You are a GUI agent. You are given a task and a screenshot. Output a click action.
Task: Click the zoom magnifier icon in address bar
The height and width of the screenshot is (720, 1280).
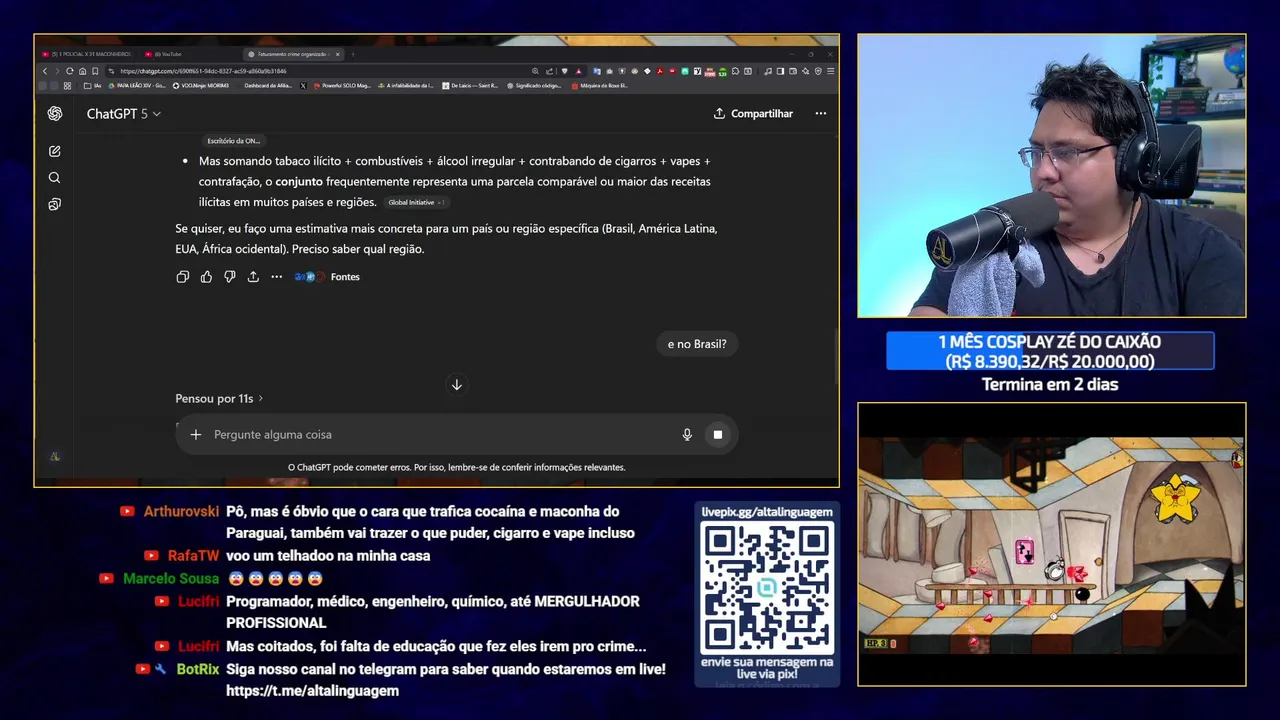click(x=535, y=71)
